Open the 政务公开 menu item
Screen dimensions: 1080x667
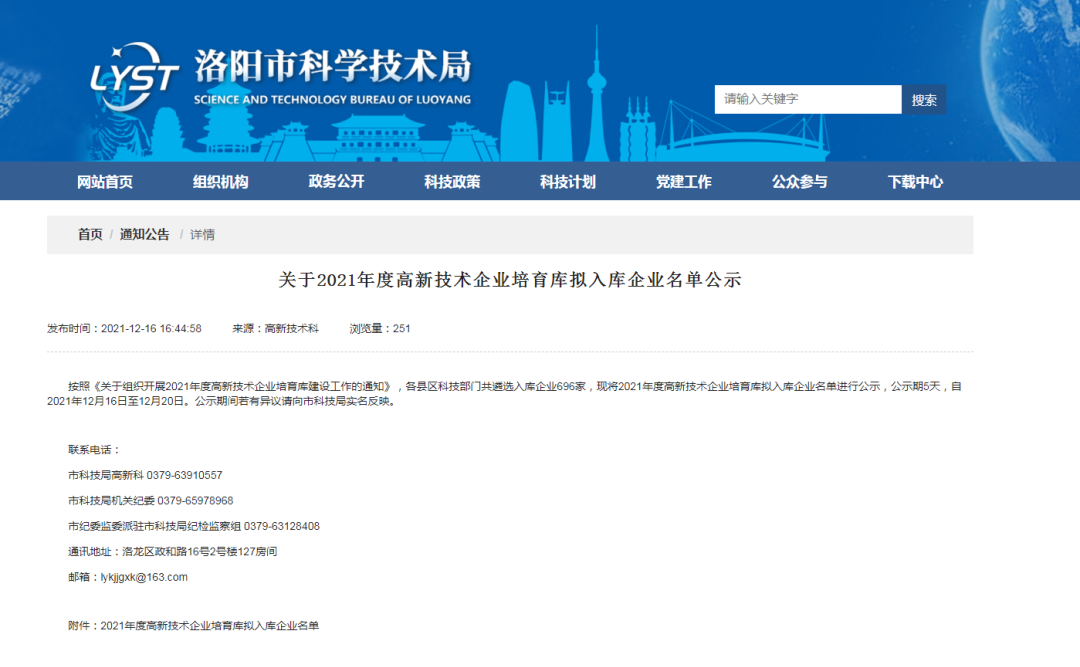tap(336, 182)
